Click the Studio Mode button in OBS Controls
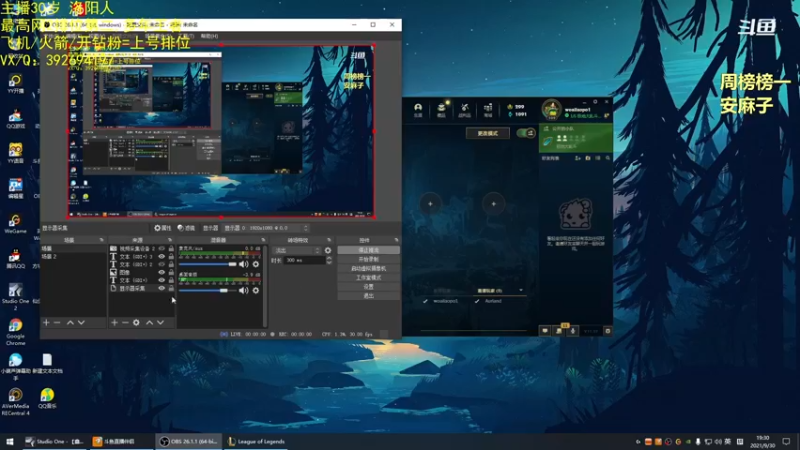The image size is (800, 450). [368, 278]
